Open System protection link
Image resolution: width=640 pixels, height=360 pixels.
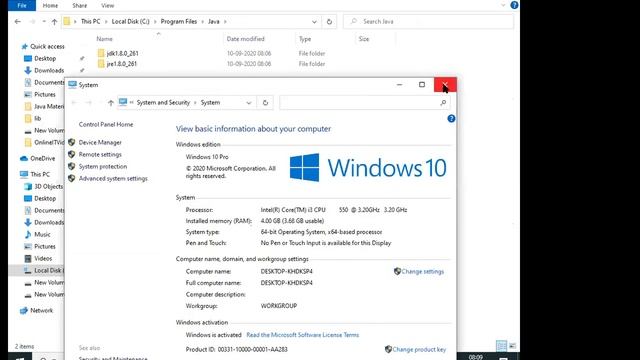coord(103,167)
